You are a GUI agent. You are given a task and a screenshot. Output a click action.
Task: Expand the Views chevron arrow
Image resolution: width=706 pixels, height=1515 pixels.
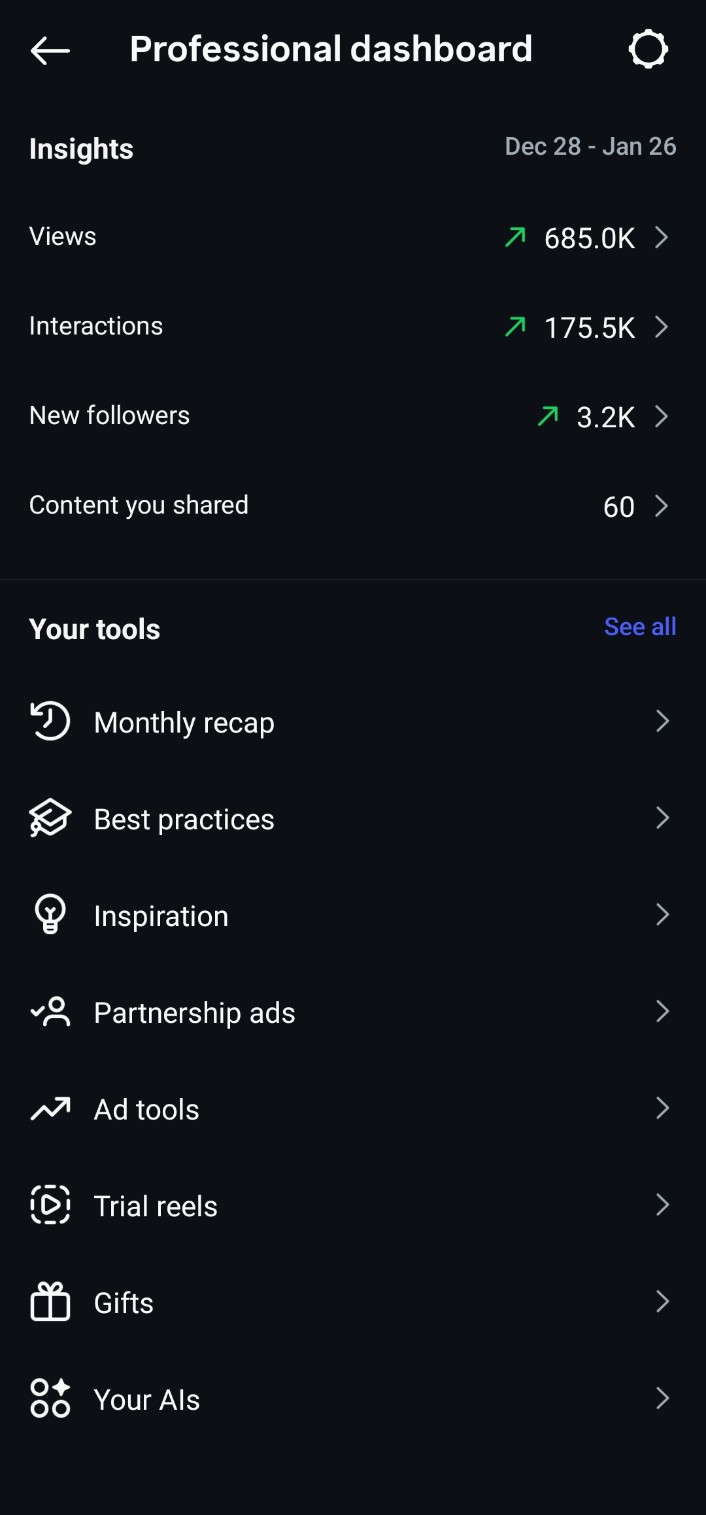pyautogui.click(x=661, y=238)
